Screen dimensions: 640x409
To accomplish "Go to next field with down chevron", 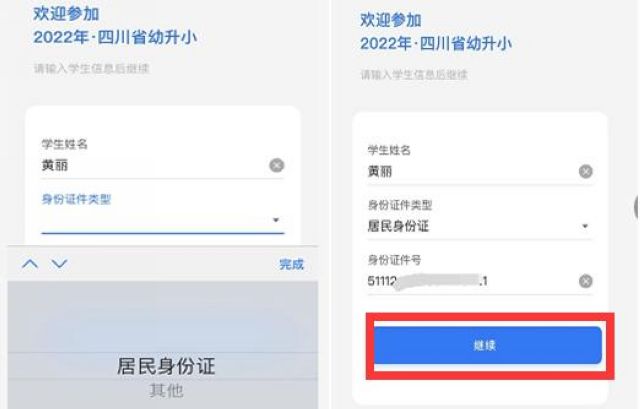I will (60, 264).
